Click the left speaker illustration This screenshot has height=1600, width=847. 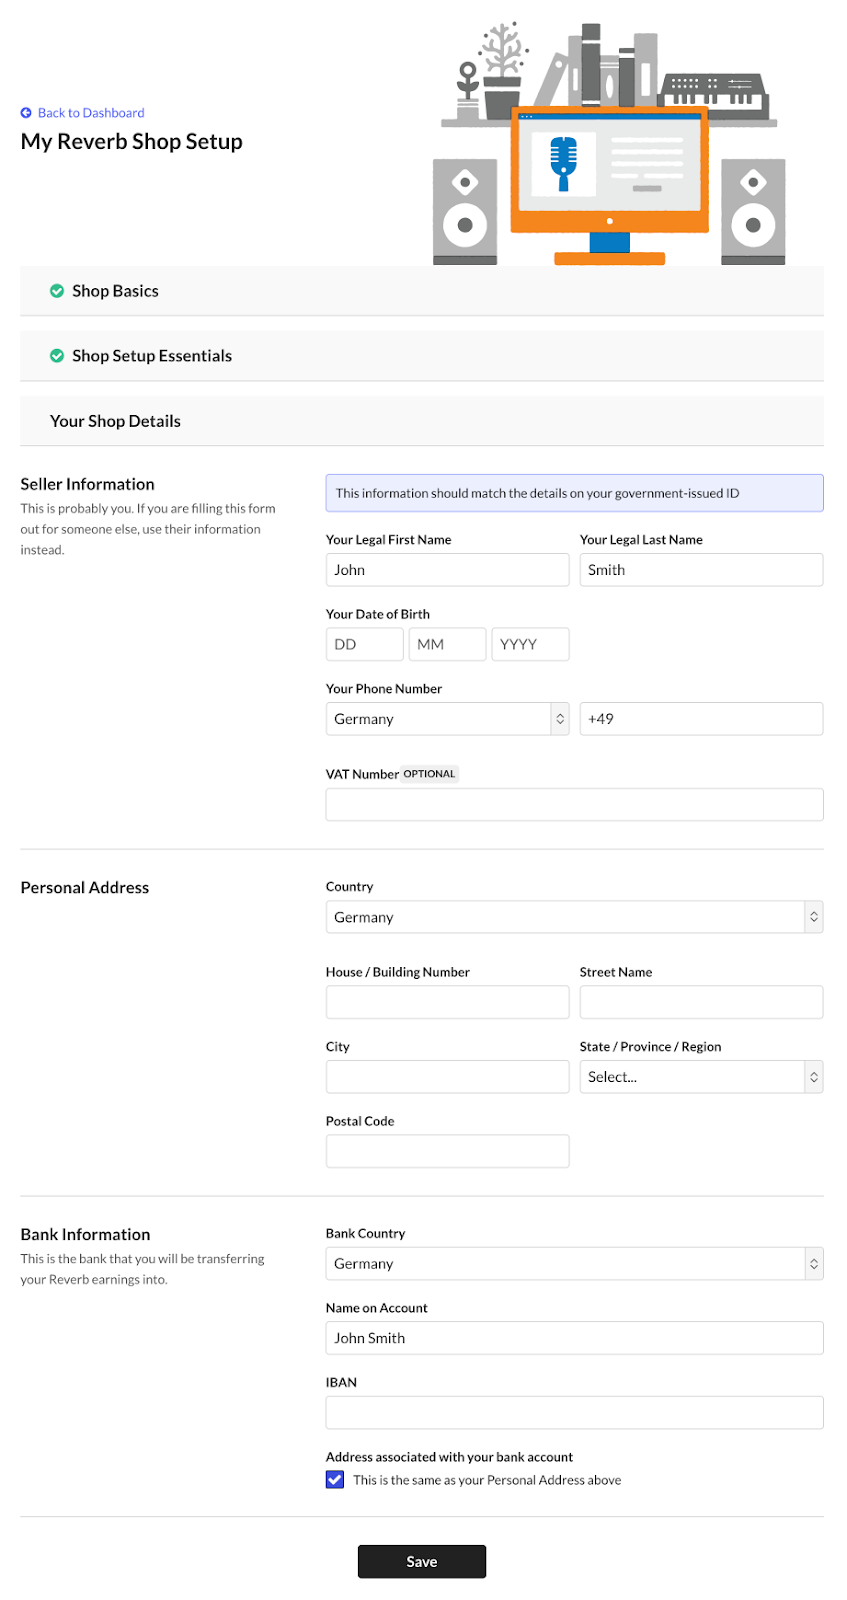point(464,211)
